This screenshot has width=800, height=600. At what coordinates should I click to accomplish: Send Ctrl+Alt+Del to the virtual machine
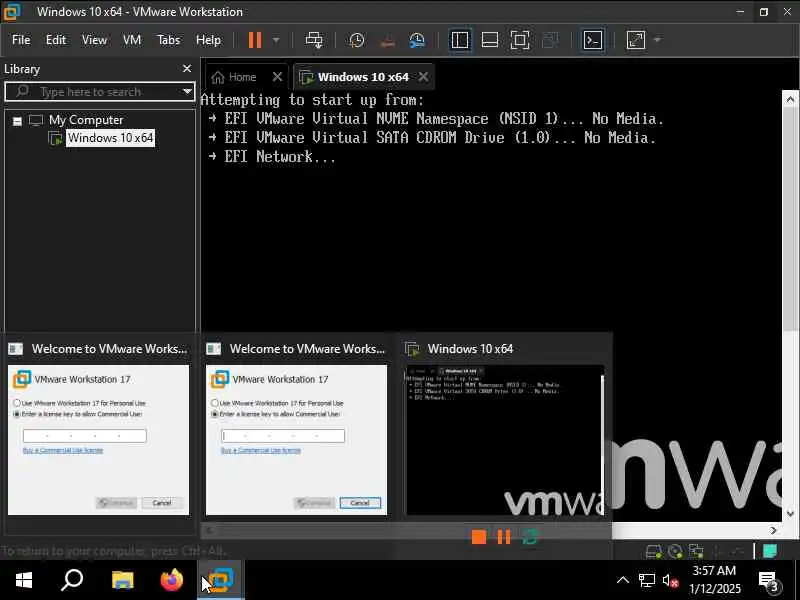[x=314, y=40]
